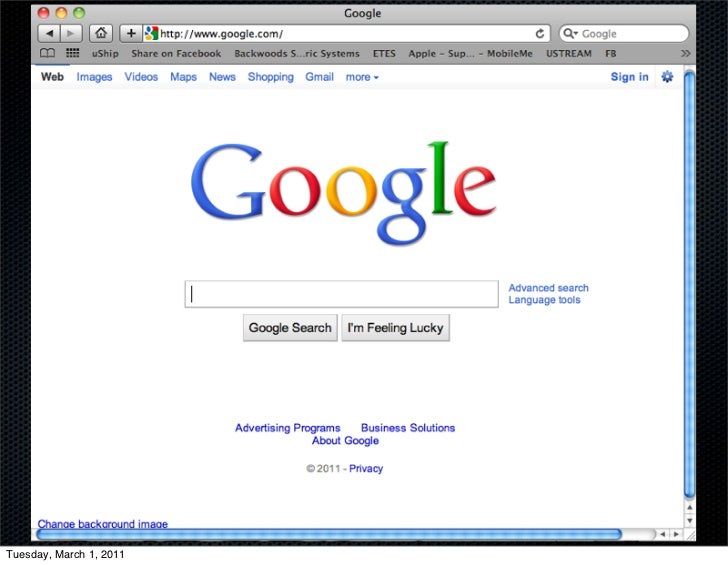
Task: Go to Shopping
Action: pyautogui.click(x=271, y=77)
